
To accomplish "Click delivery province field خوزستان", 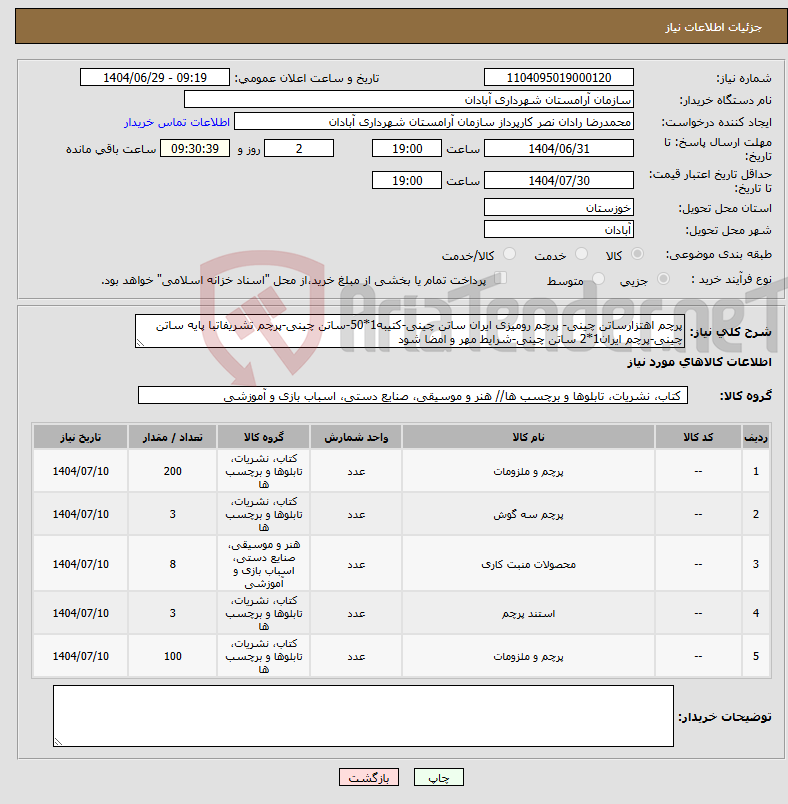I will coord(559,207).
